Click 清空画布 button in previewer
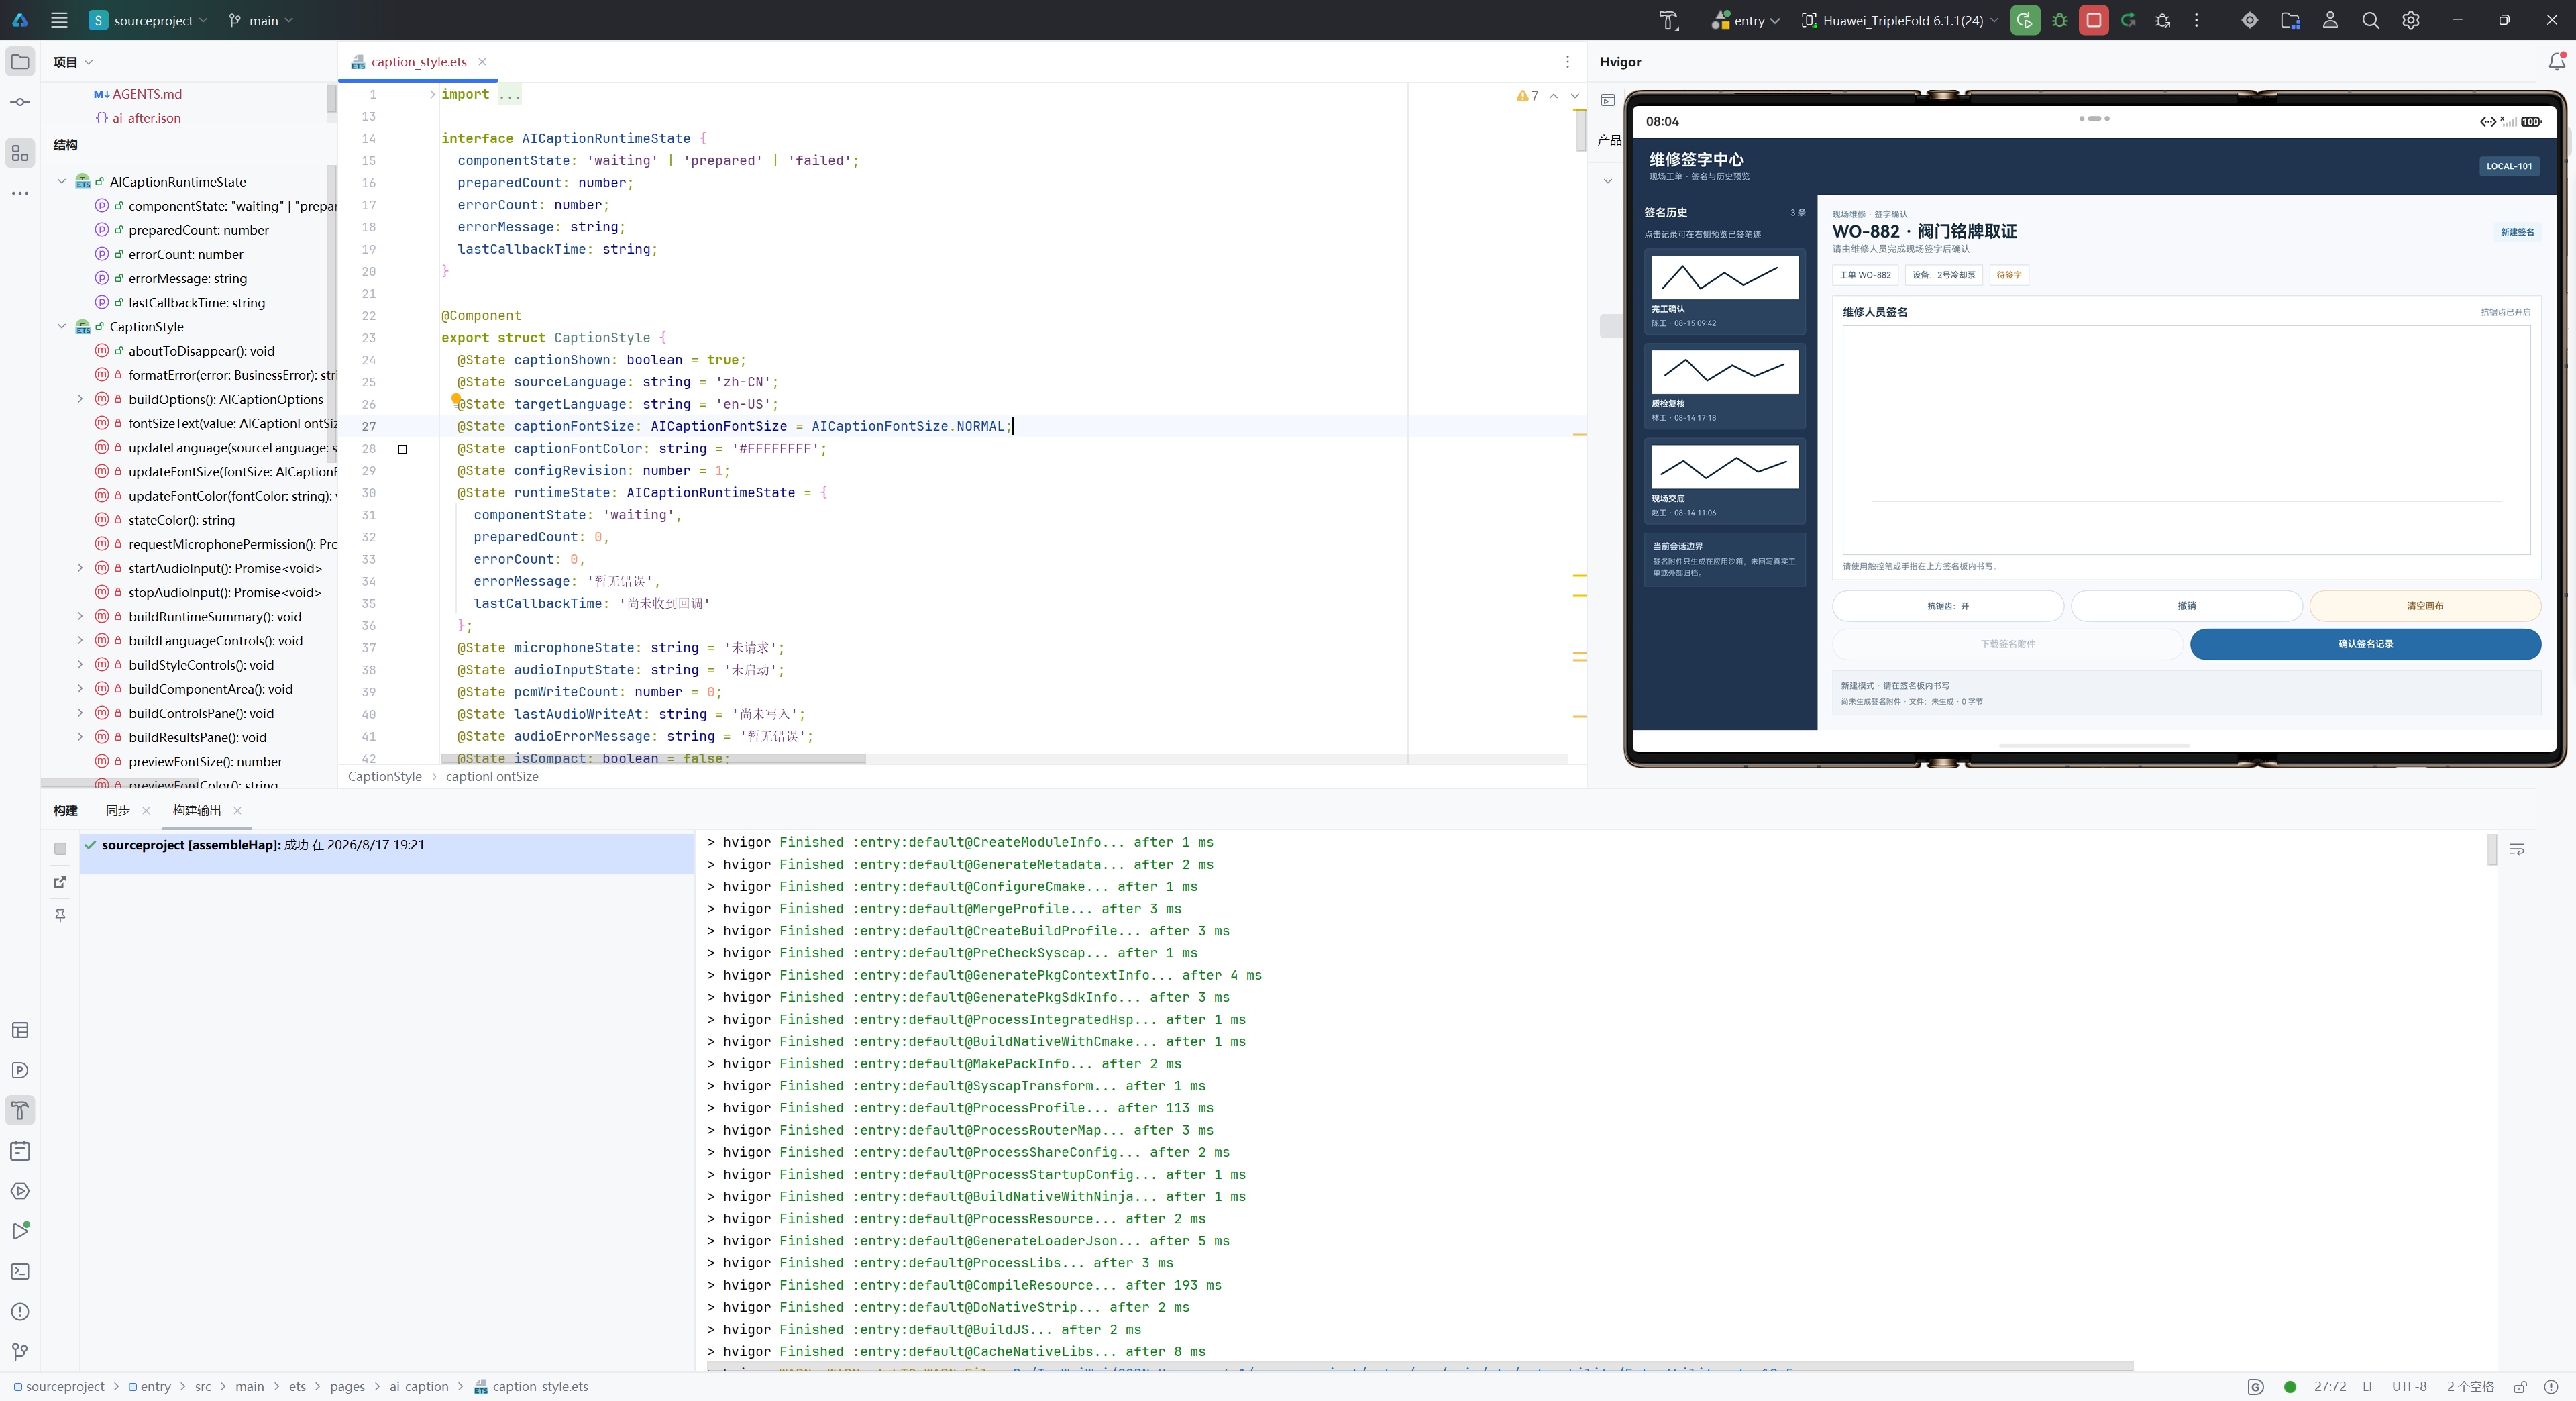The image size is (2576, 1401). tap(2425, 606)
